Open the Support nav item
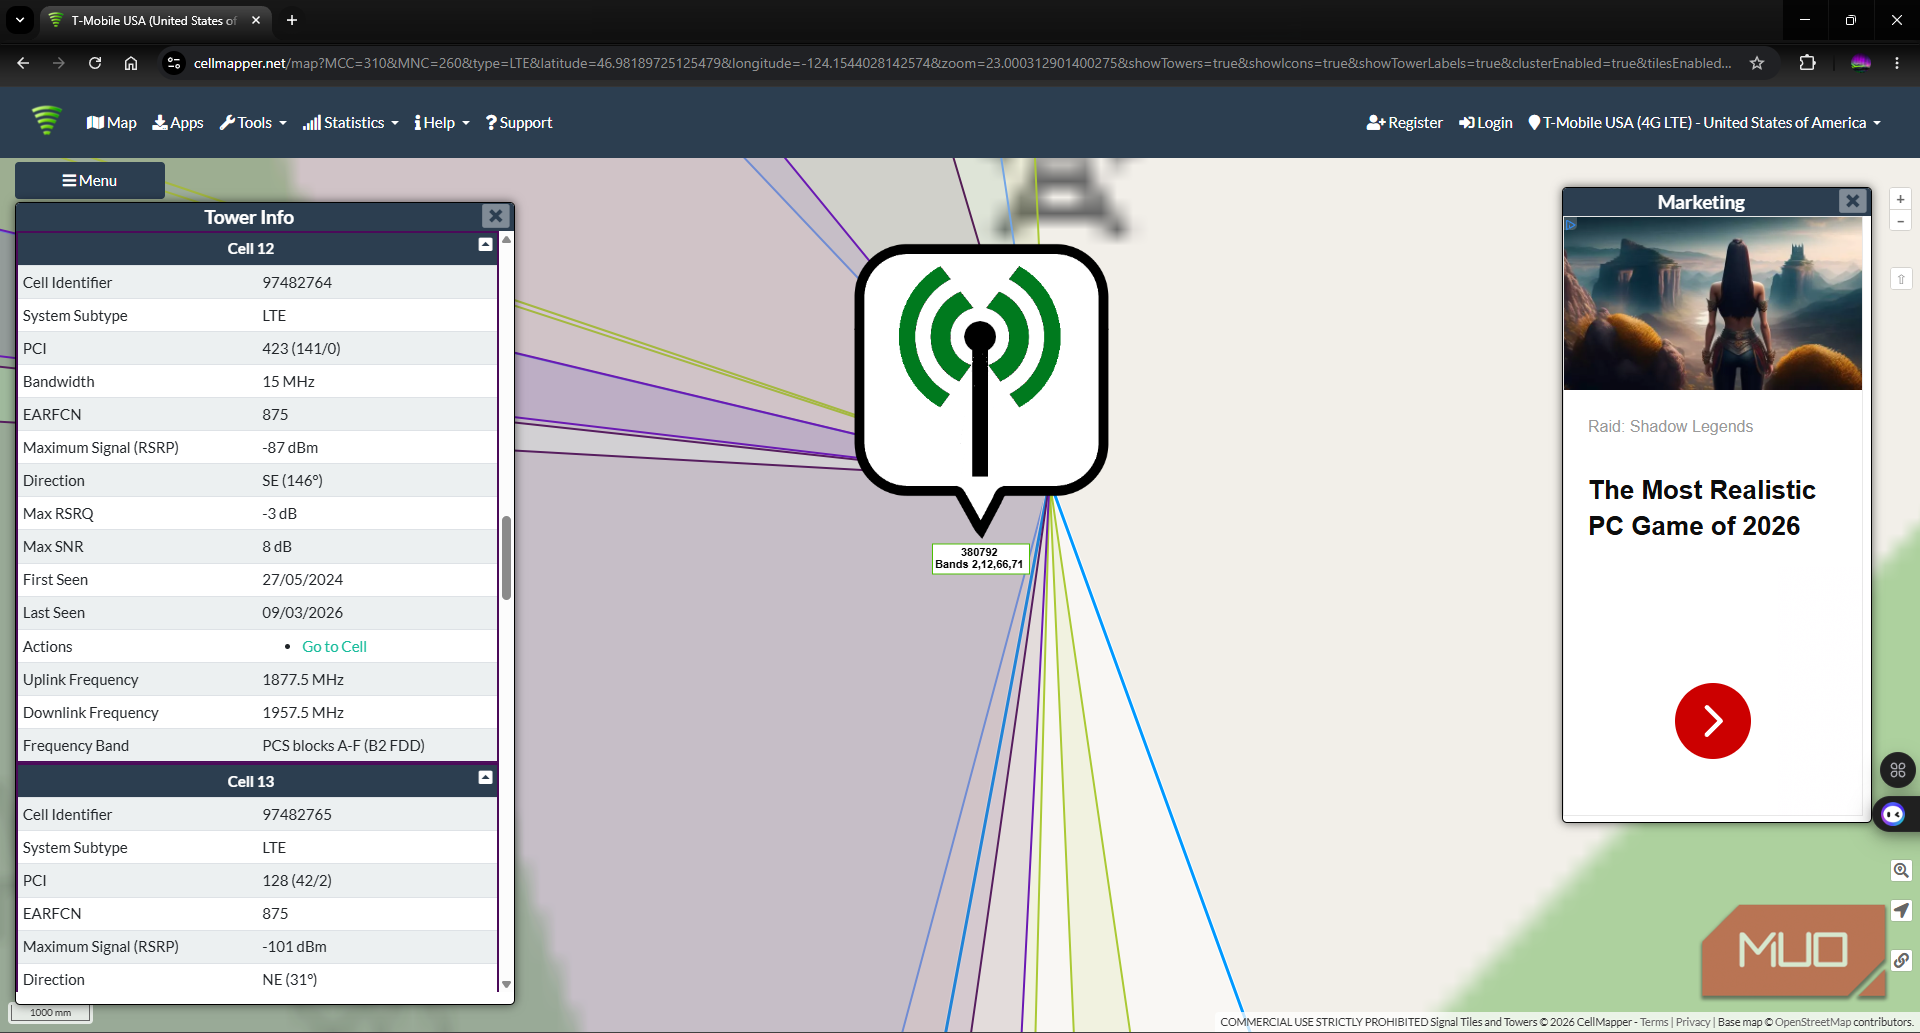 519,123
